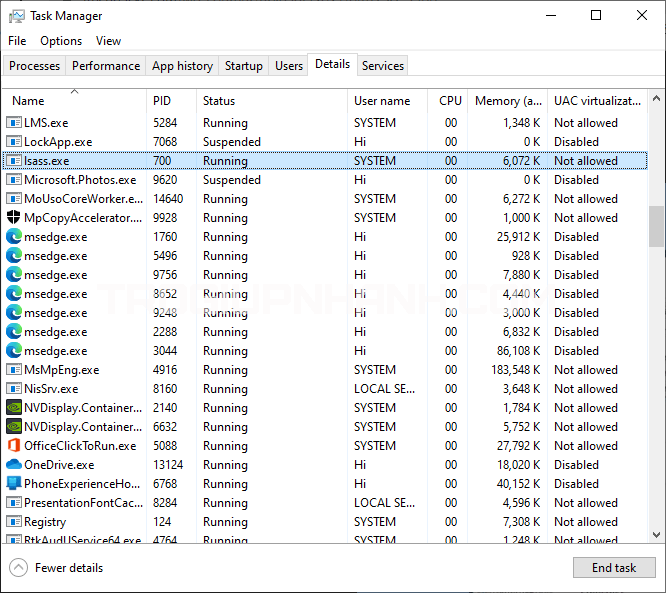Sort by CPU column header

pyautogui.click(x=450, y=101)
